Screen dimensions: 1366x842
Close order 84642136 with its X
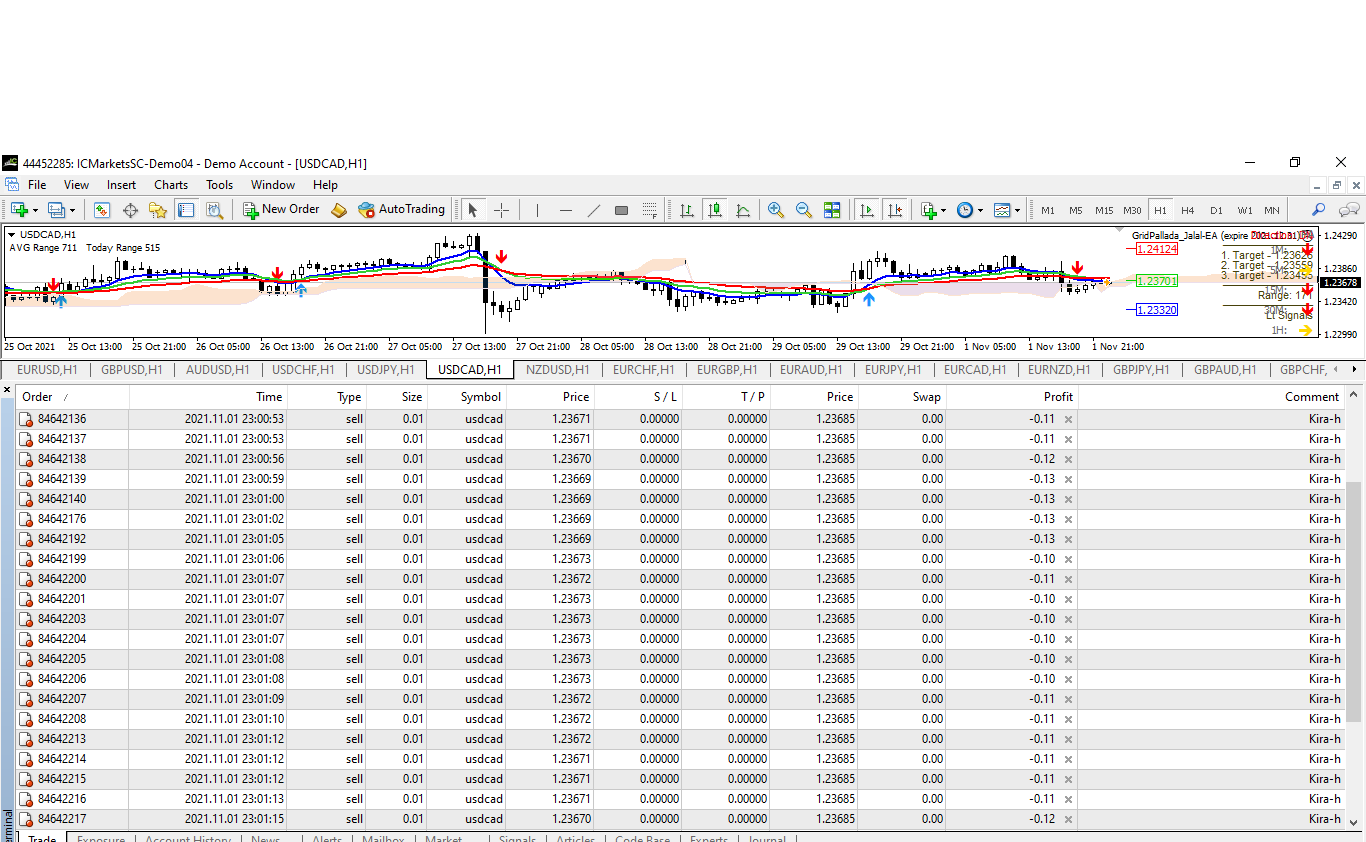[x=1068, y=419]
